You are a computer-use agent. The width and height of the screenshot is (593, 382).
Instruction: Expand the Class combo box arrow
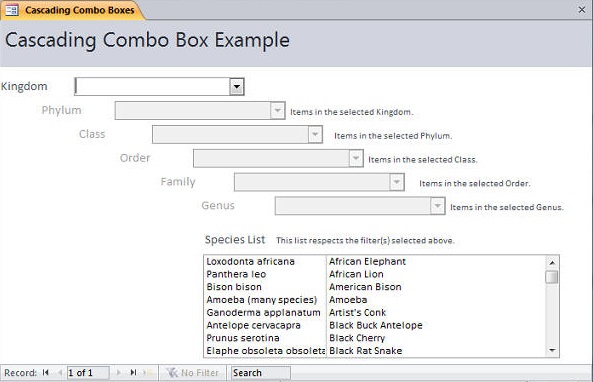[x=315, y=134]
